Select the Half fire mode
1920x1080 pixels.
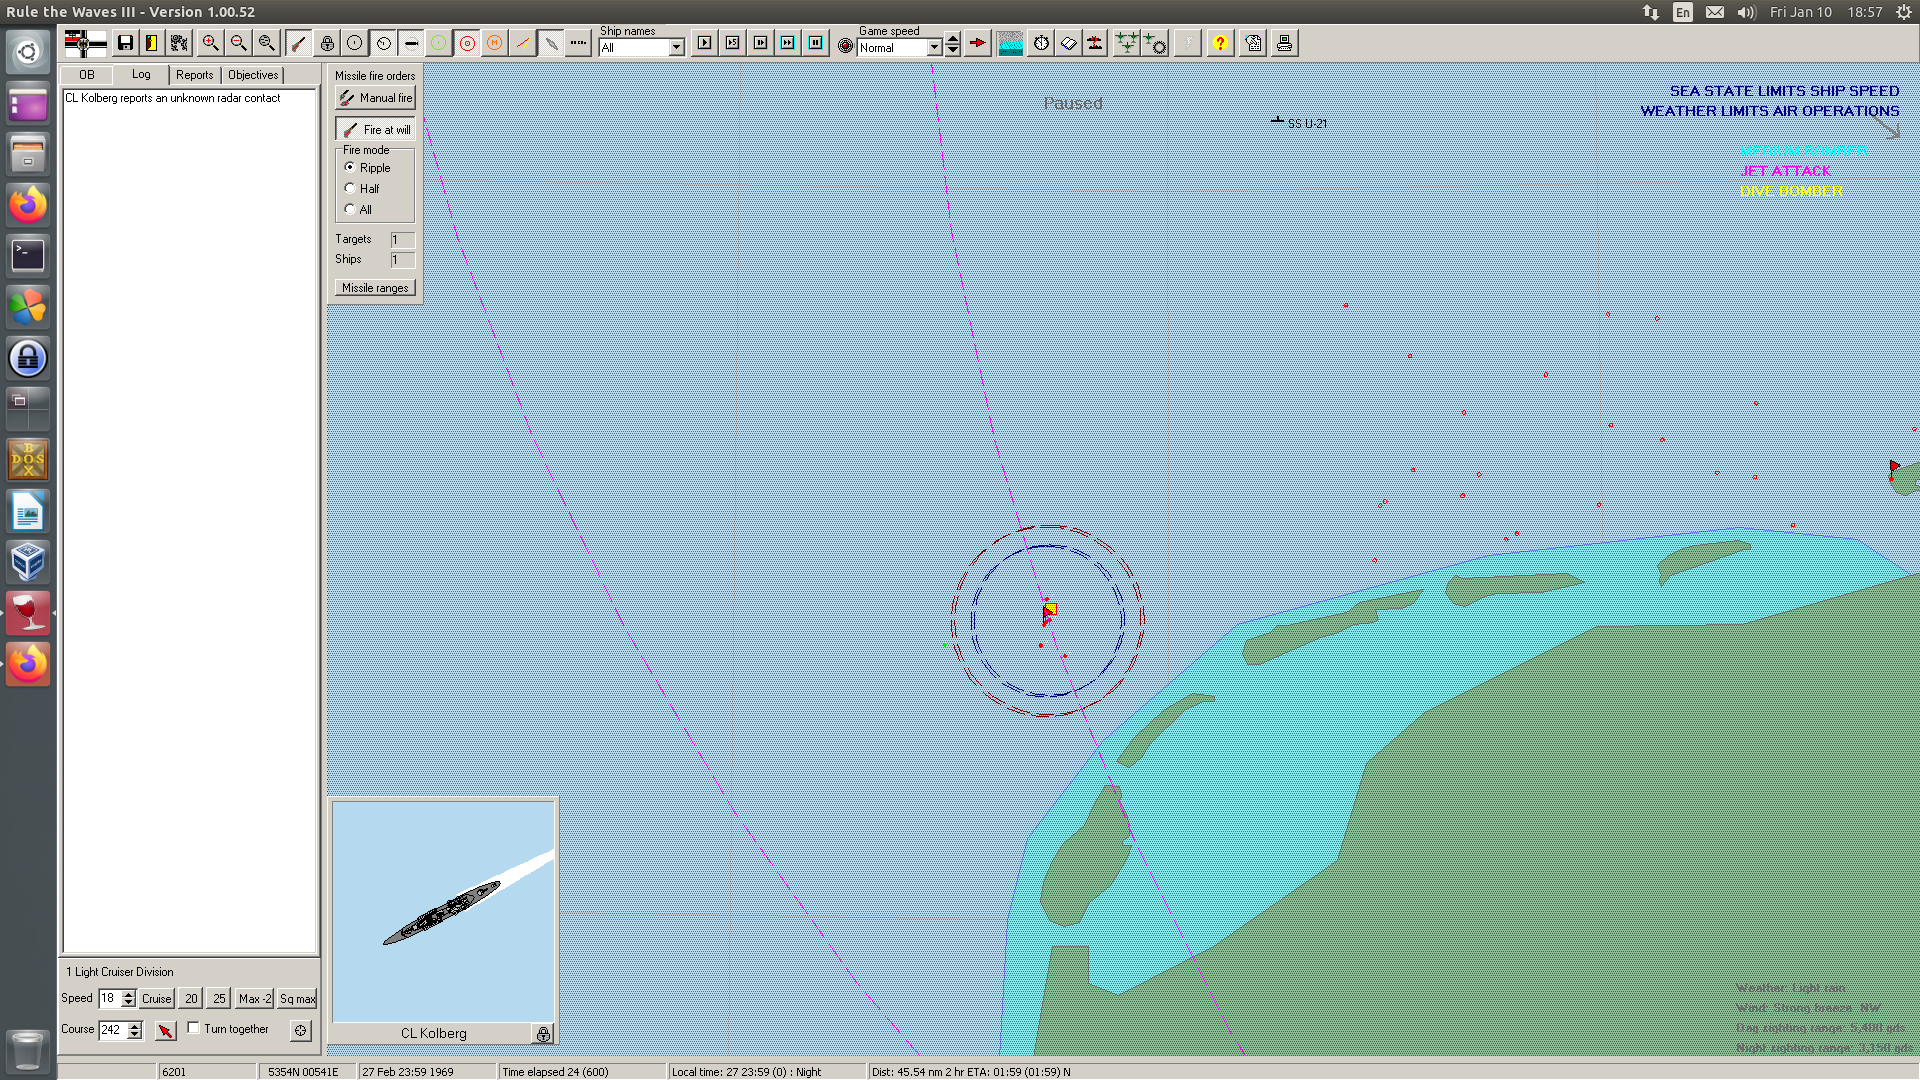[350, 188]
